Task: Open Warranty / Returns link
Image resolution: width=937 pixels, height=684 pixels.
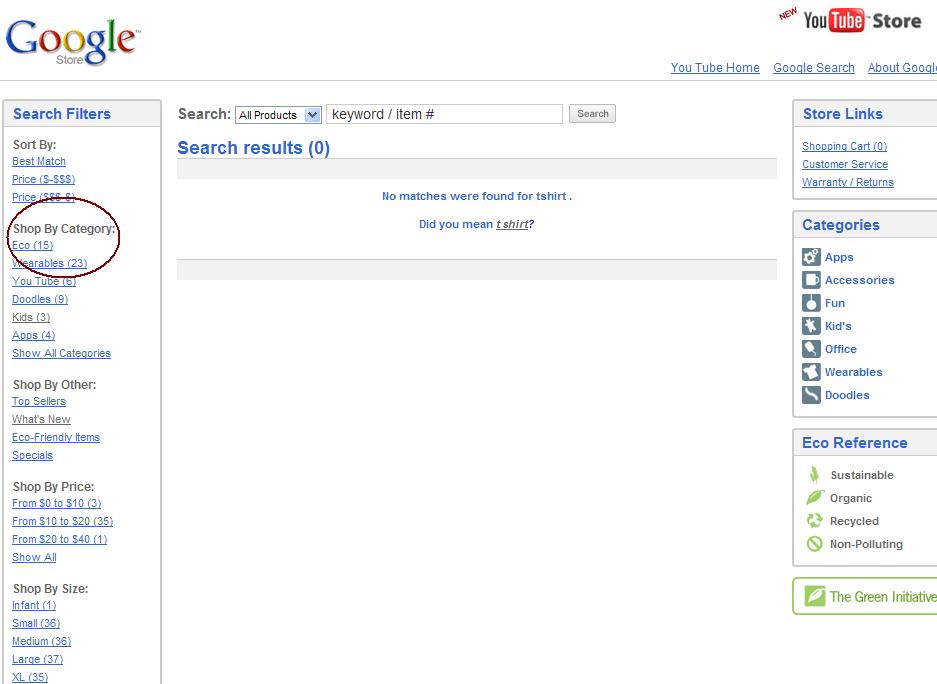Action: 848,182
